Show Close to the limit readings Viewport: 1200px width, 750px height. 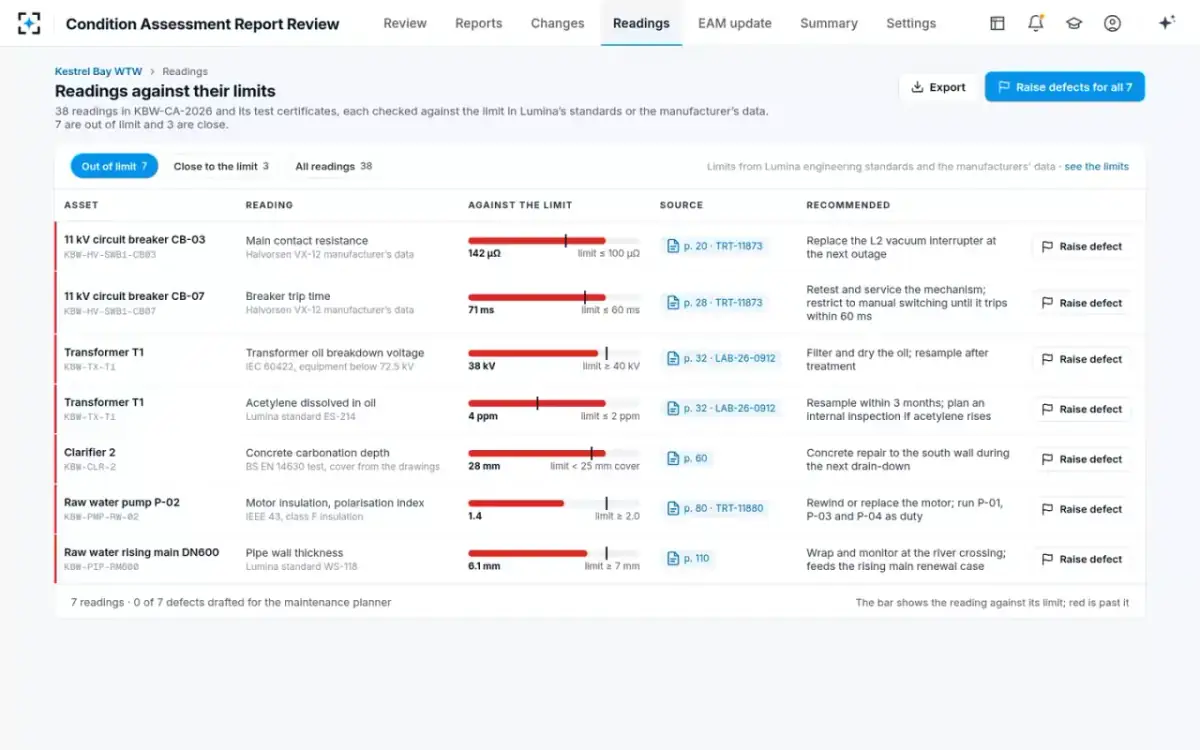tap(221, 166)
